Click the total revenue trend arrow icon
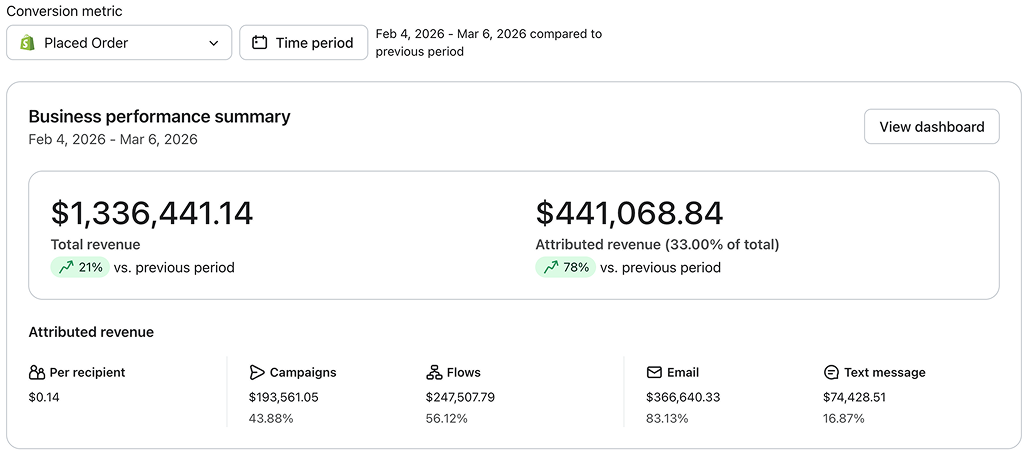Viewport: 1028px width, 458px height. [x=66, y=267]
